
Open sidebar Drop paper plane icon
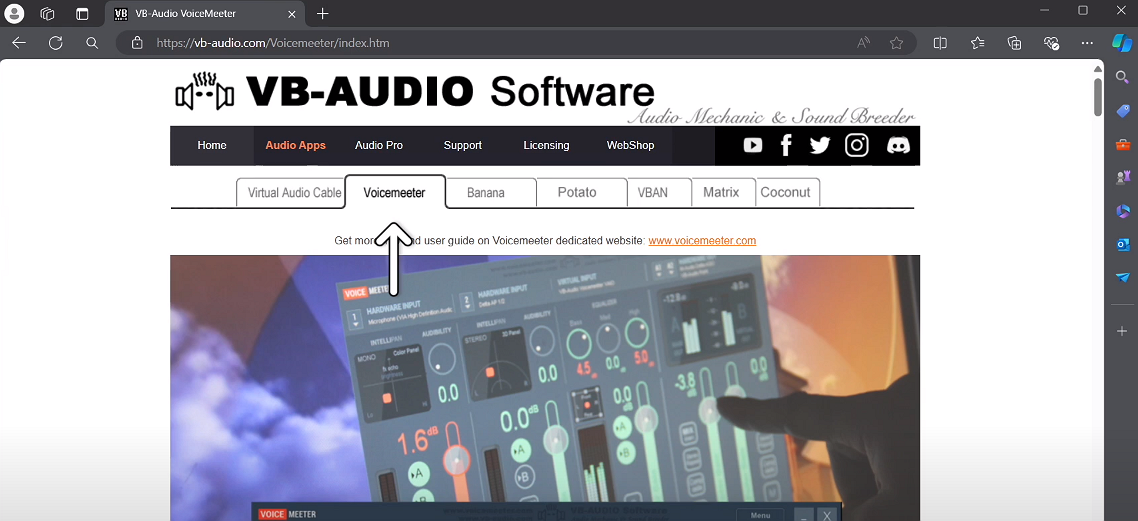click(x=1123, y=278)
